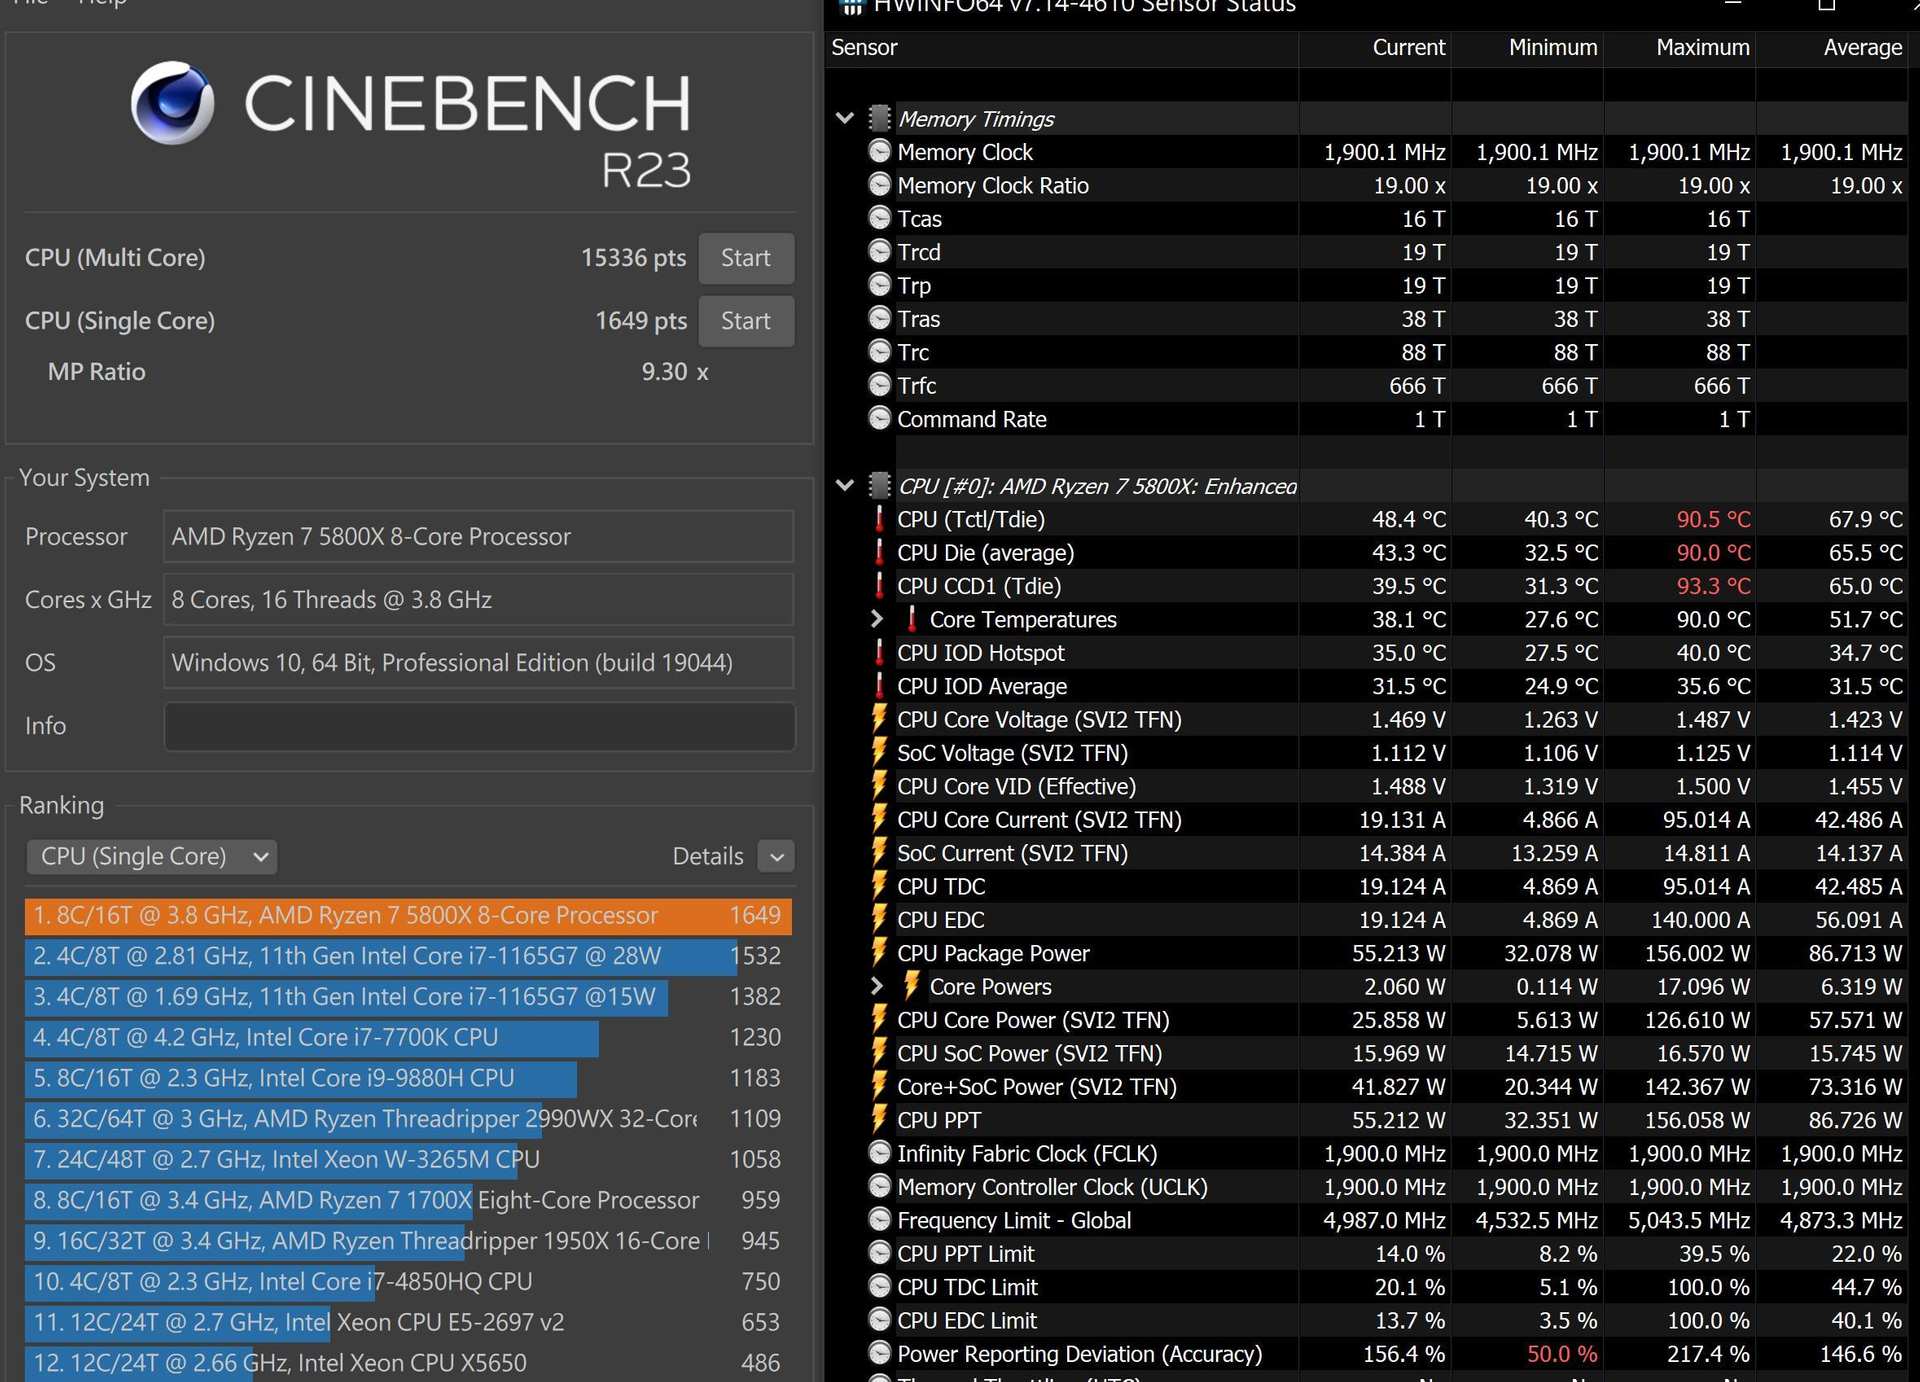Screen dimensions: 1920x1382
Task: Select ranking entry Ryzen 7 5800X 1649
Action: click(x=408, y=916)
